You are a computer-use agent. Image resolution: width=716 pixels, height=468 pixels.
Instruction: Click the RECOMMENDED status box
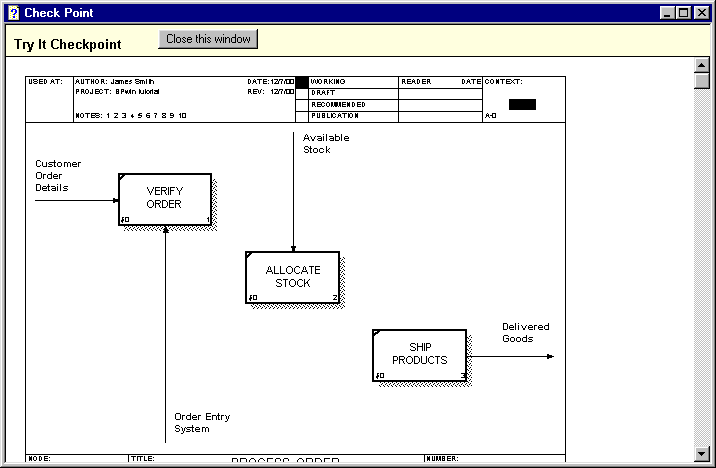pyautogui.click(x=302, y=105)
